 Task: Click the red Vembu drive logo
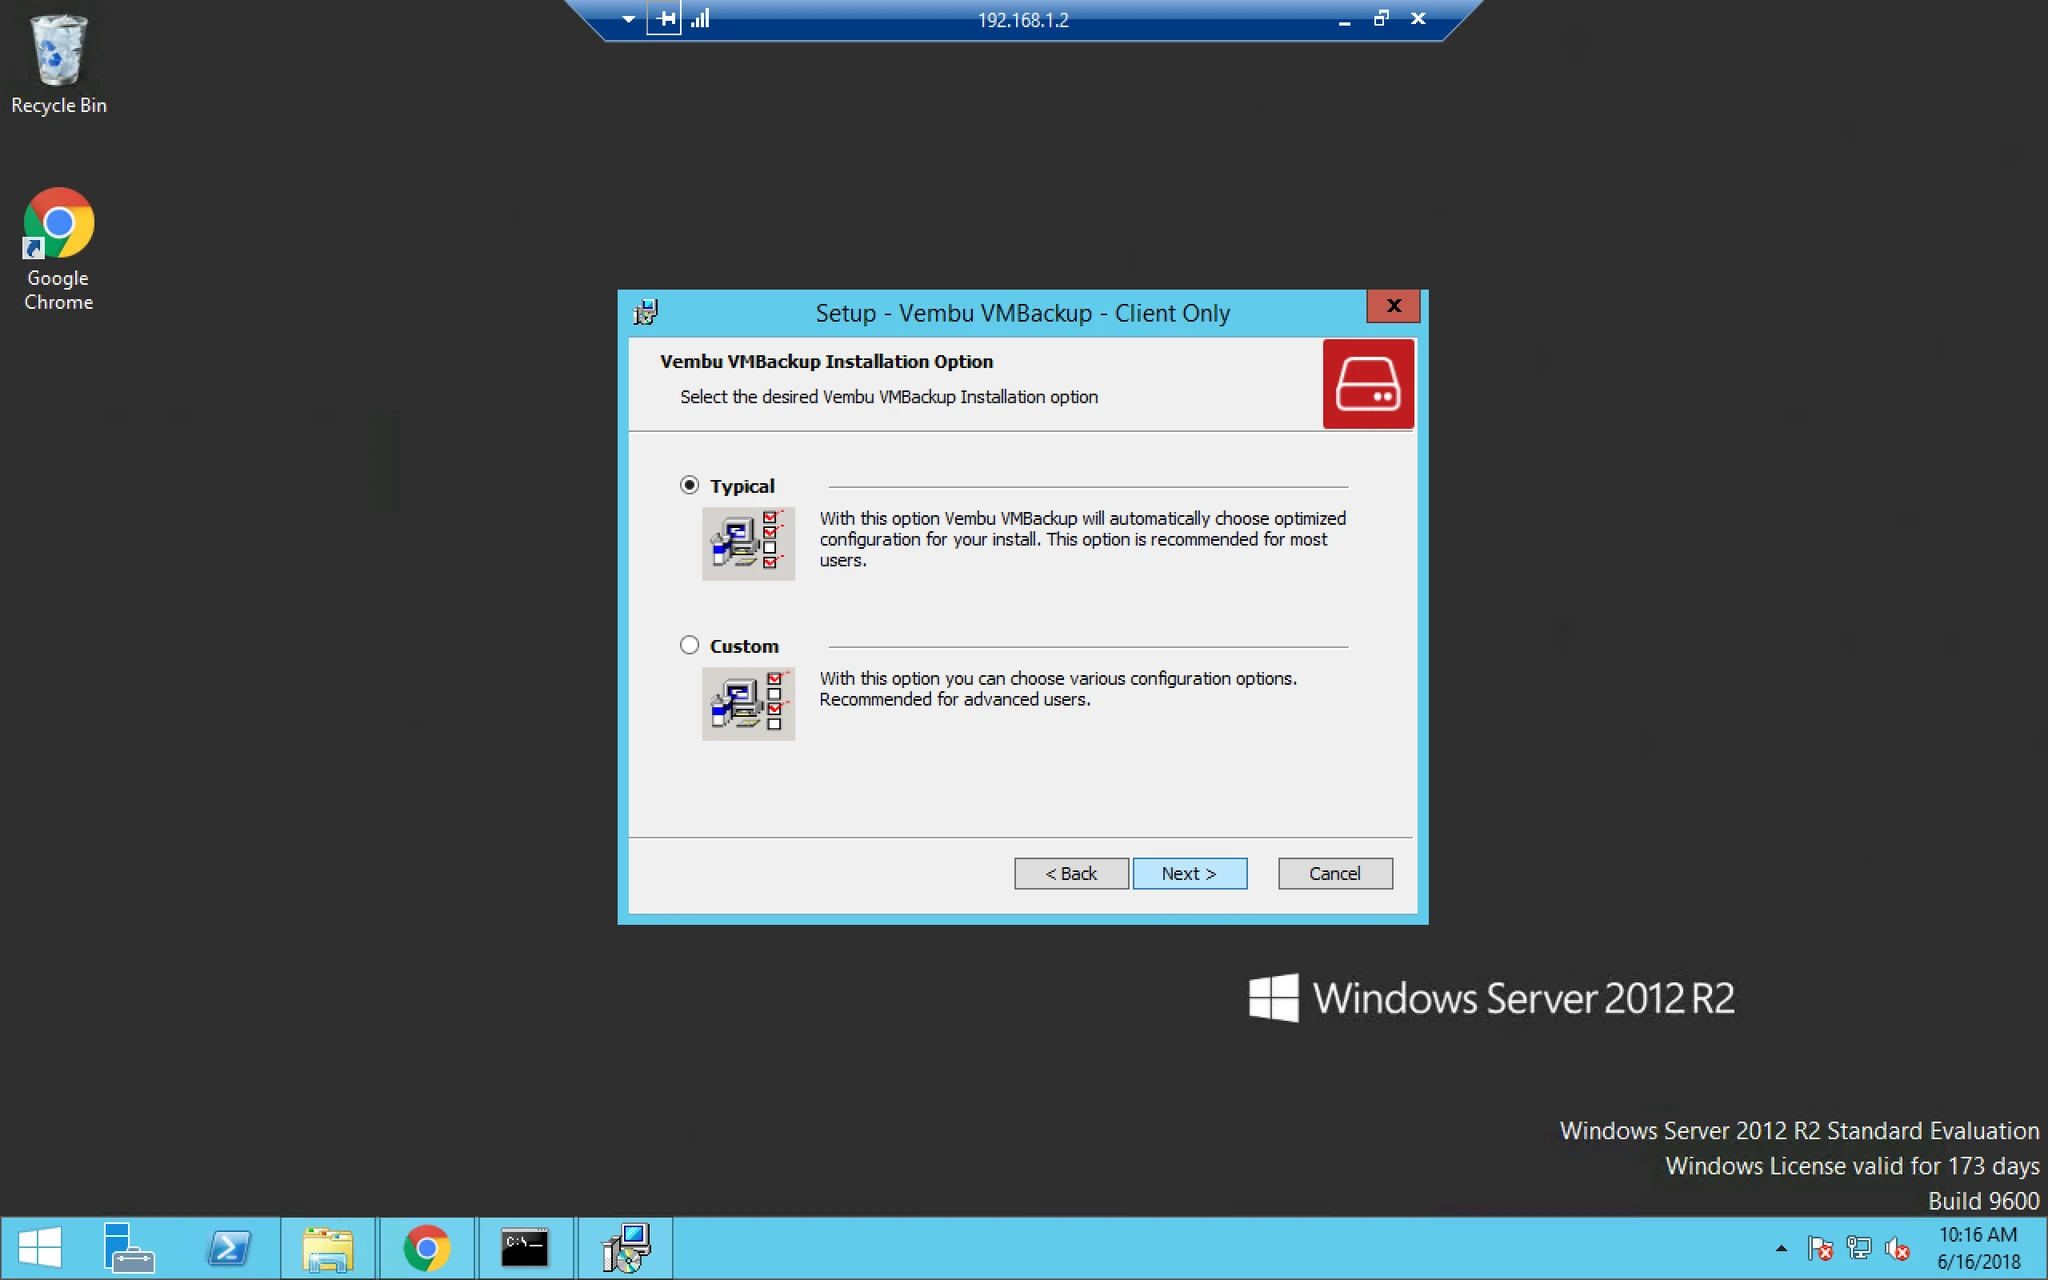click(x=1368, y=384)
